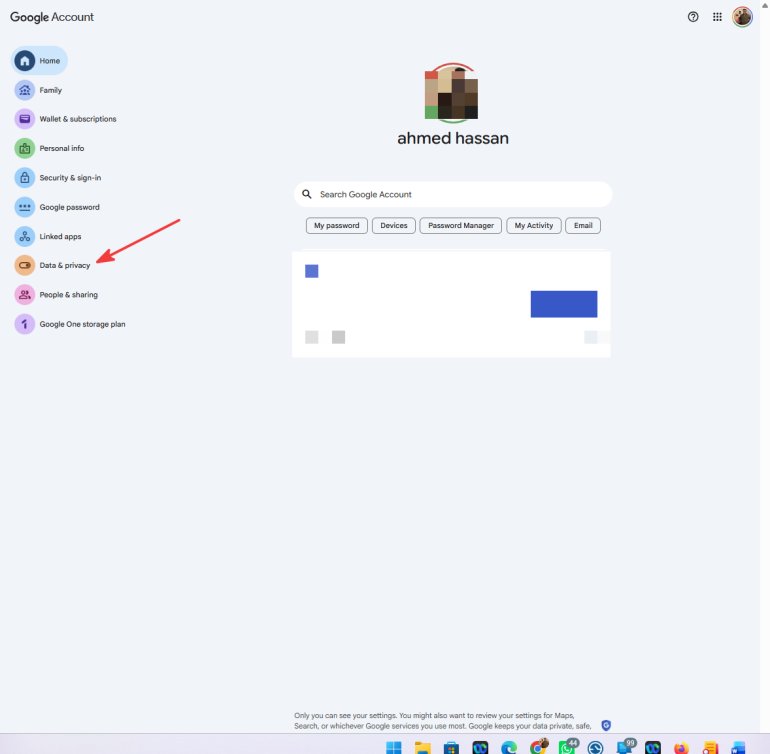The image size is (770, 754).
Task: Click the privacy shield icon at bottom
Action: [606, 725]
